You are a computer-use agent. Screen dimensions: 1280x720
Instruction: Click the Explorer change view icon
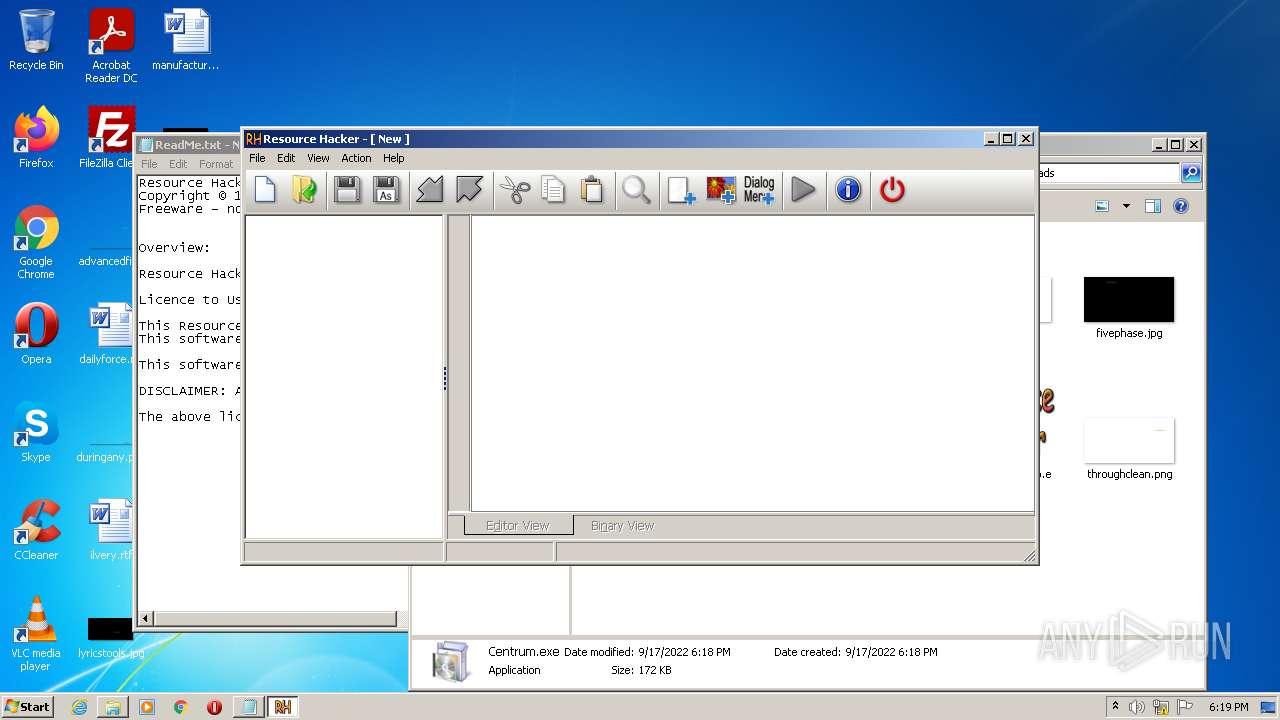tap(1102, 206)
